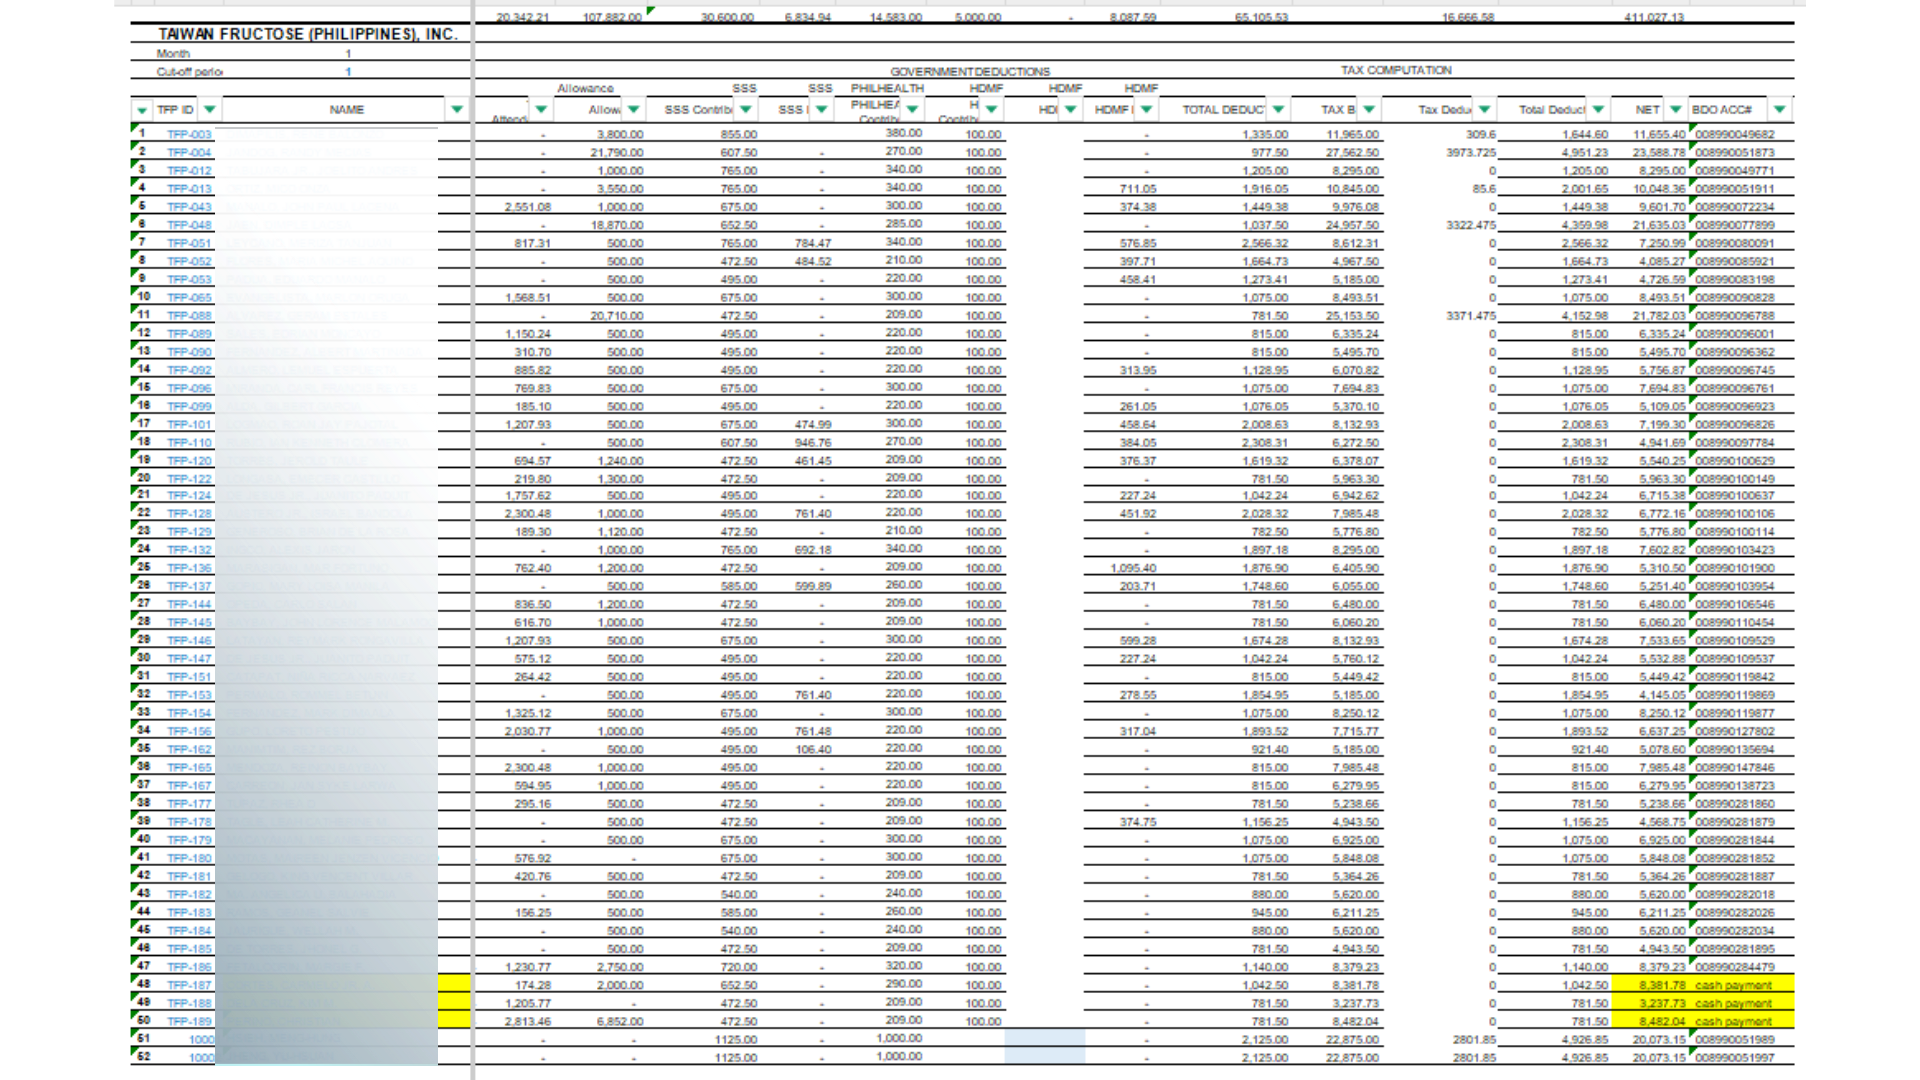
Task: Open the NAME column filter dropdown
Action: [457, 109]
